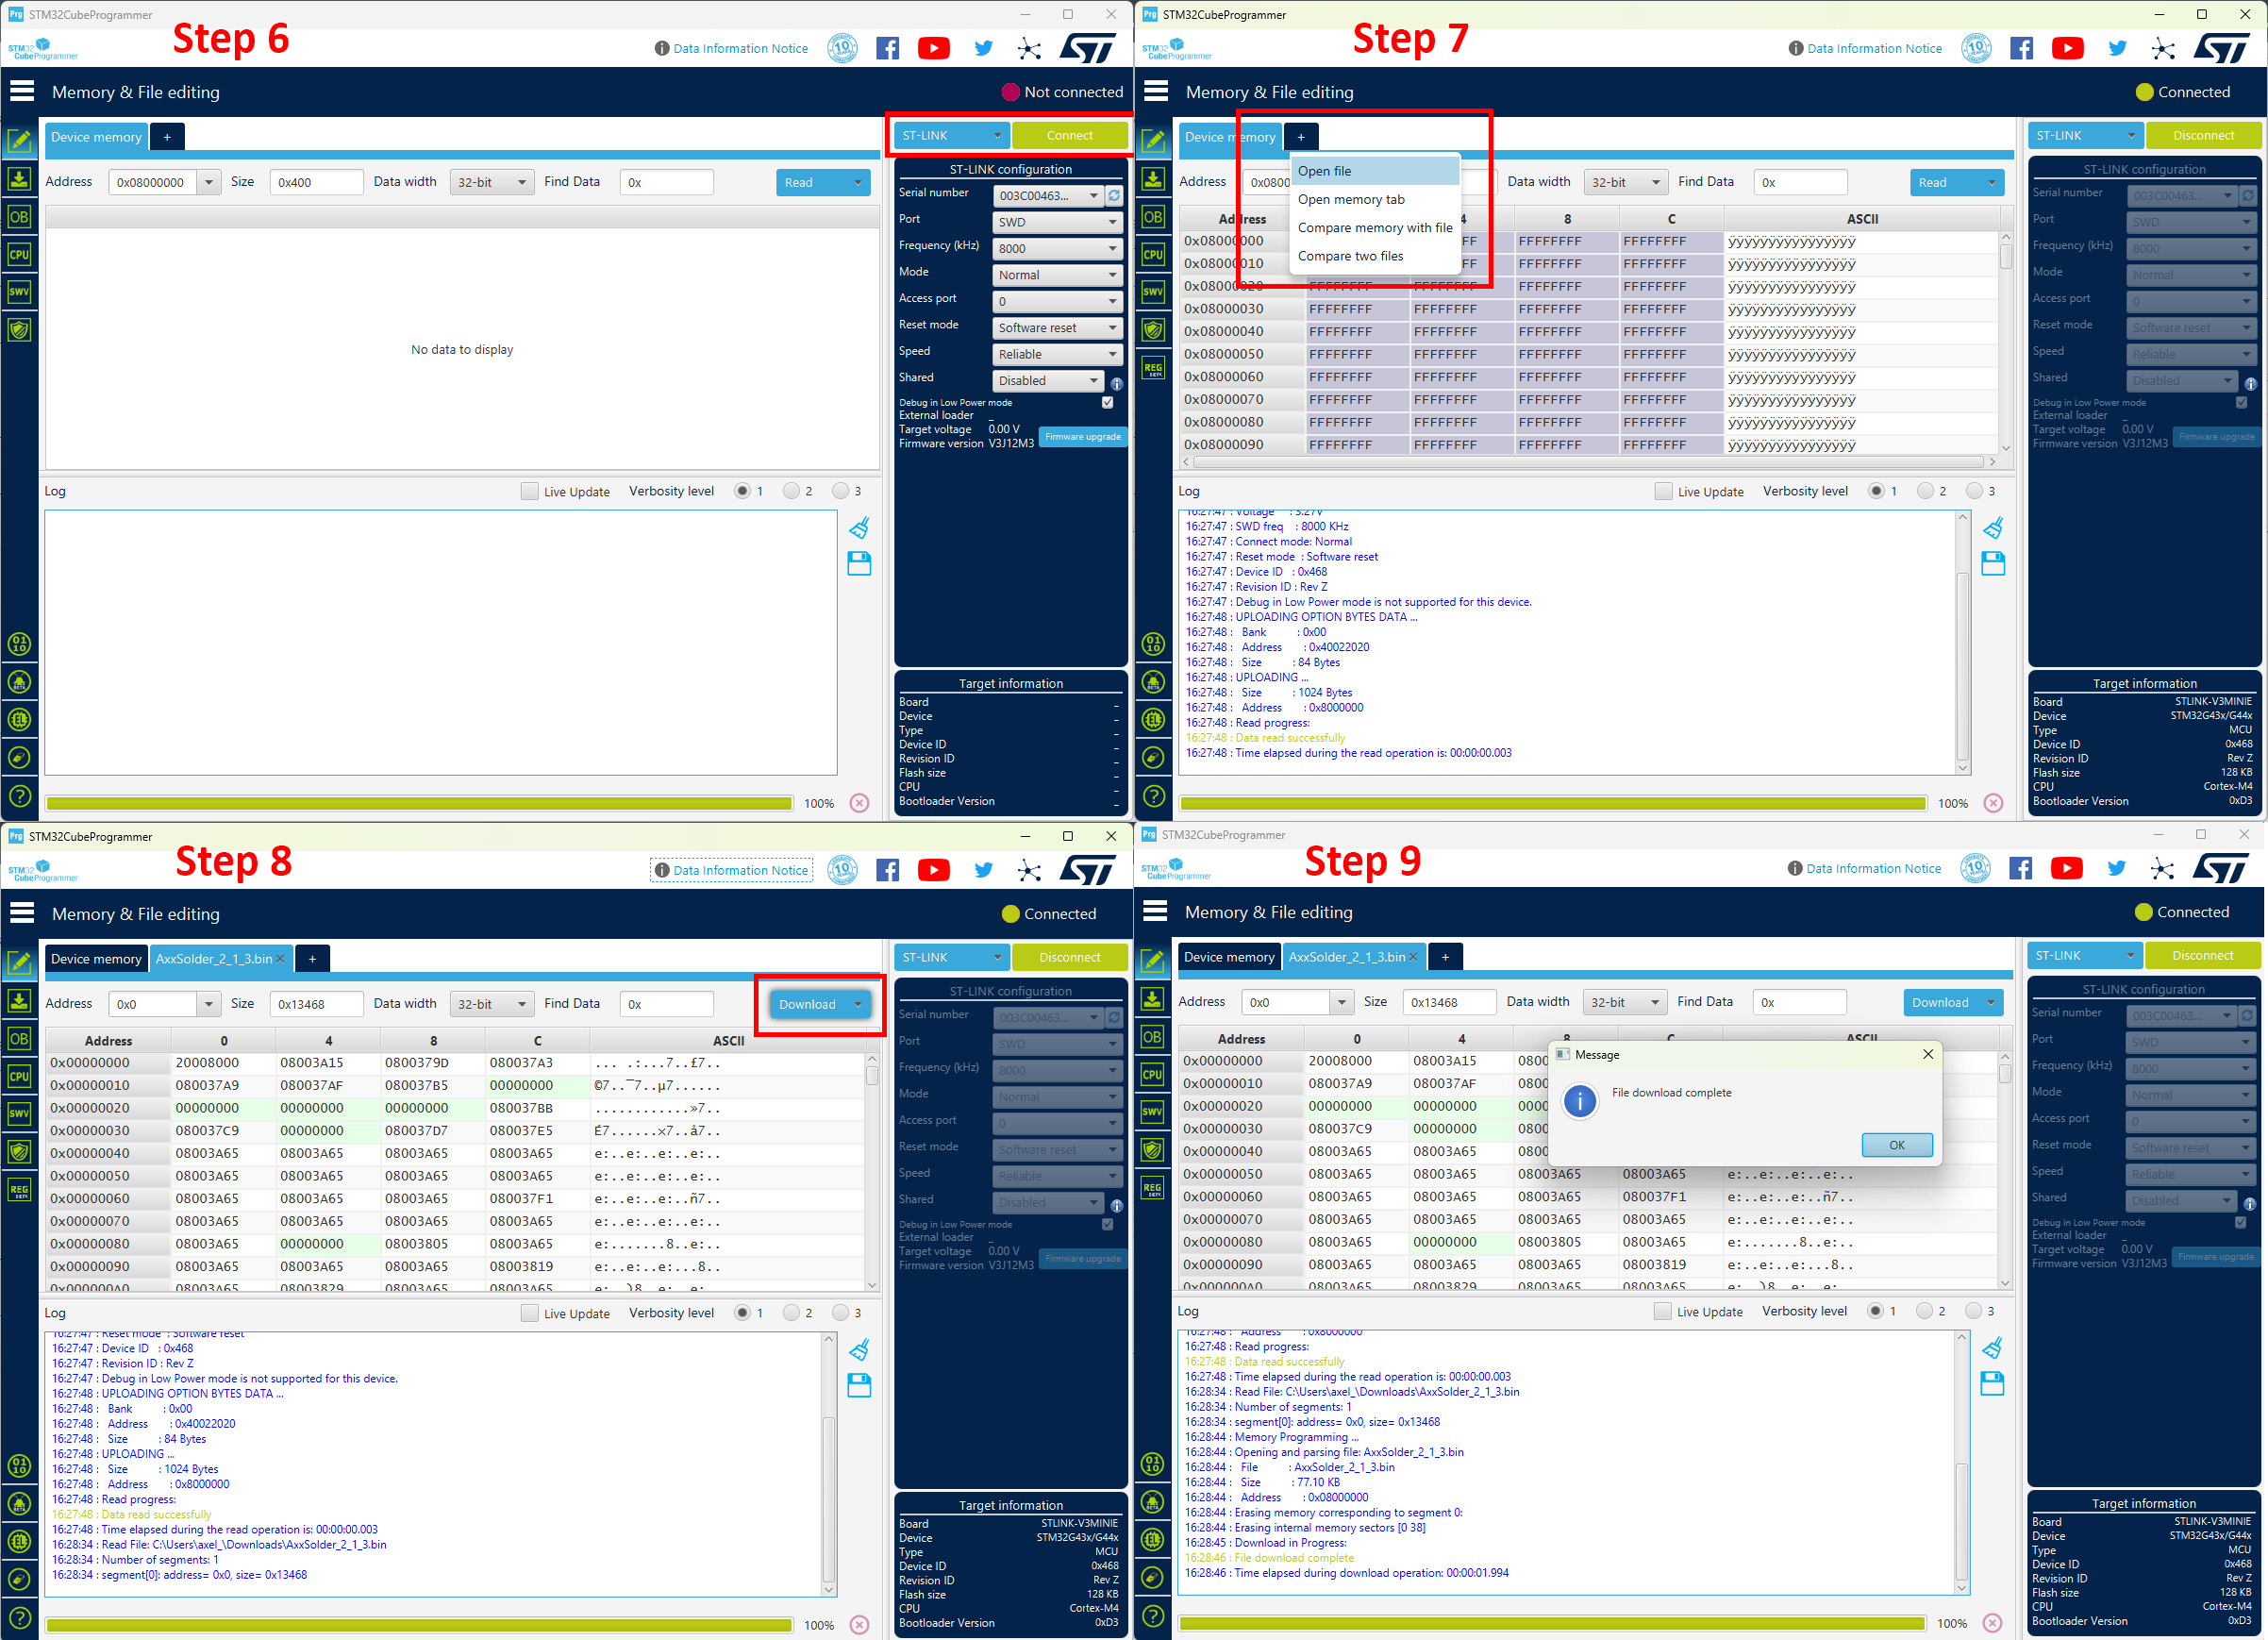Expand the Frequency (kHz) 8000 dropdown in Step 6

1056,248
